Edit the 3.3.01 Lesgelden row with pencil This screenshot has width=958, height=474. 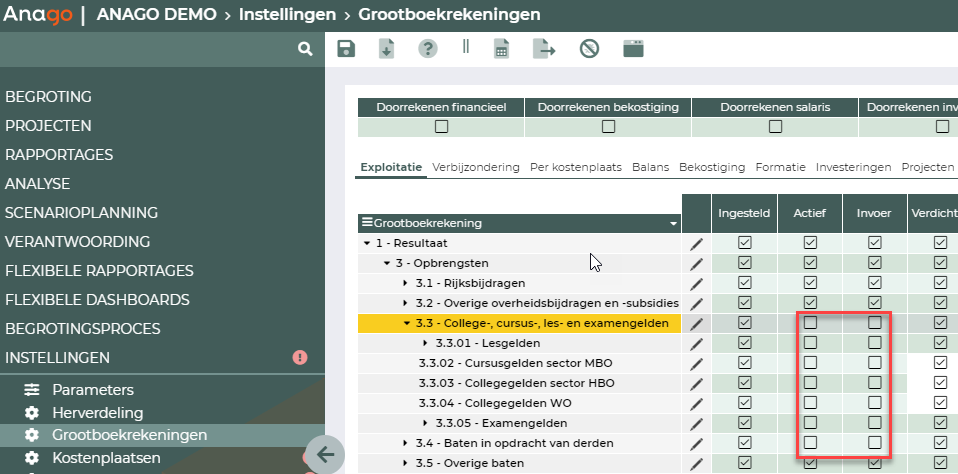(697, 343)
